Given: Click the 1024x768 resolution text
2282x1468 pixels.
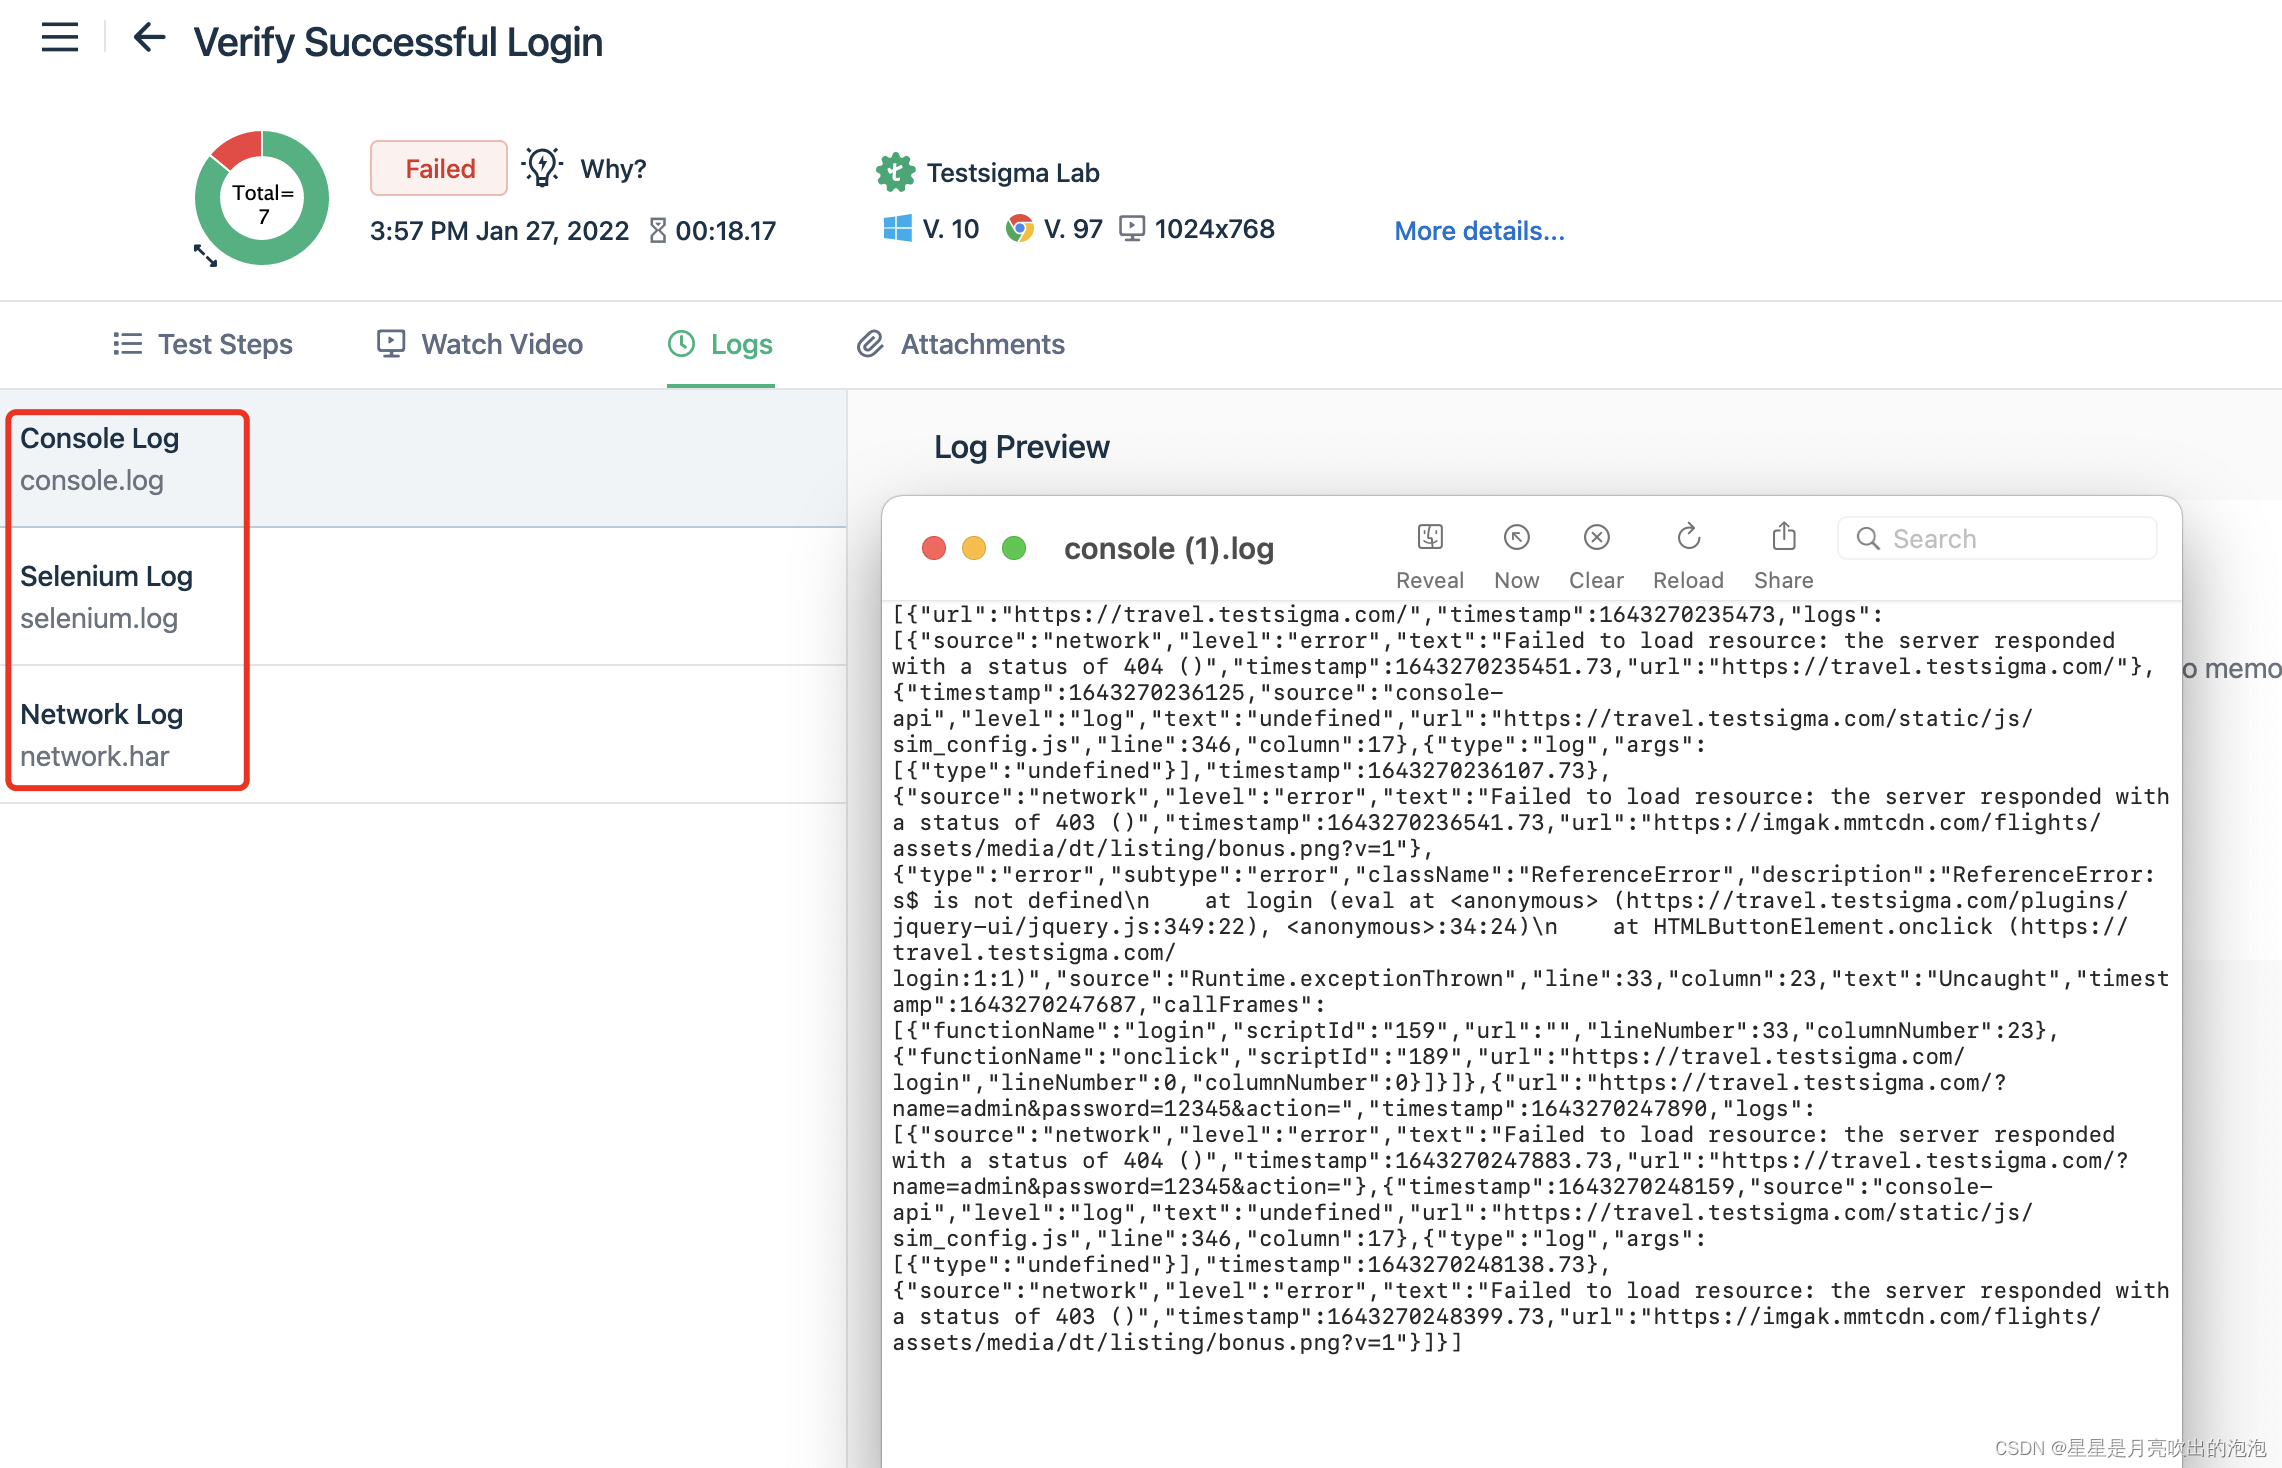Looking at the screenshot, I should pos(1215,229).
